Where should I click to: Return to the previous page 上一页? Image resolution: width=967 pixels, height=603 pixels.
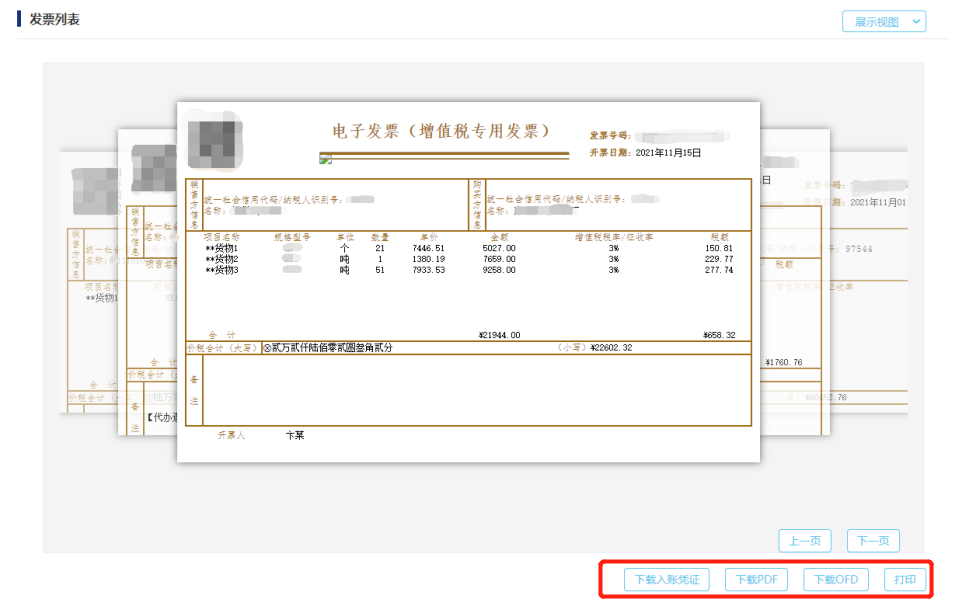tap(805, 540)
